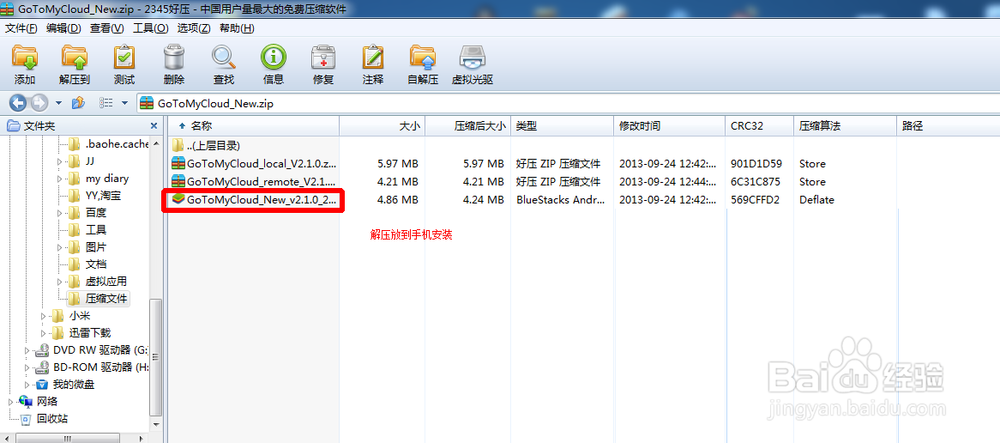
Task: Click the 添加 (Add) toolbar icon
Action: 25,57
